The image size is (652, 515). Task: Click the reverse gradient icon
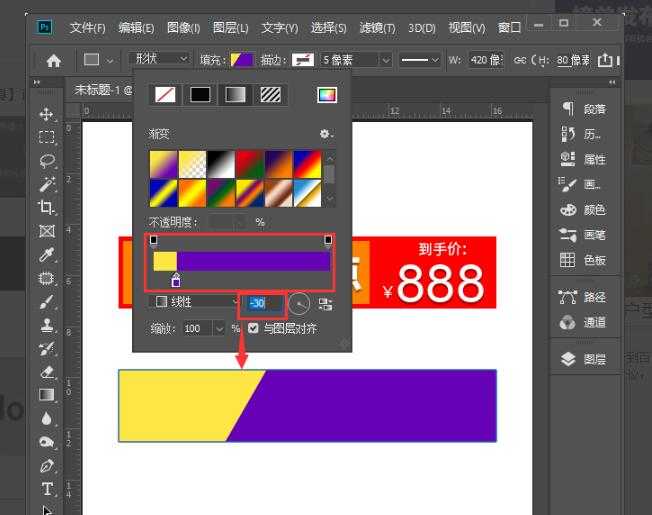click(x=325, y=303)
